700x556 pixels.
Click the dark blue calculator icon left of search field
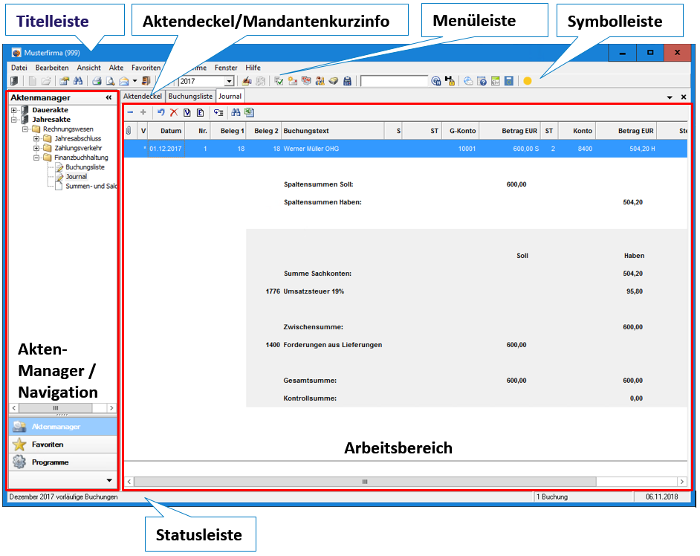coord(347,81)
